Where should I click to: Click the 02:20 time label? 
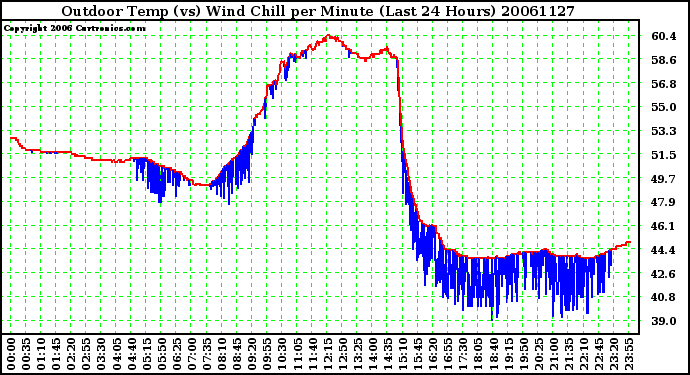tap(71, 354)
